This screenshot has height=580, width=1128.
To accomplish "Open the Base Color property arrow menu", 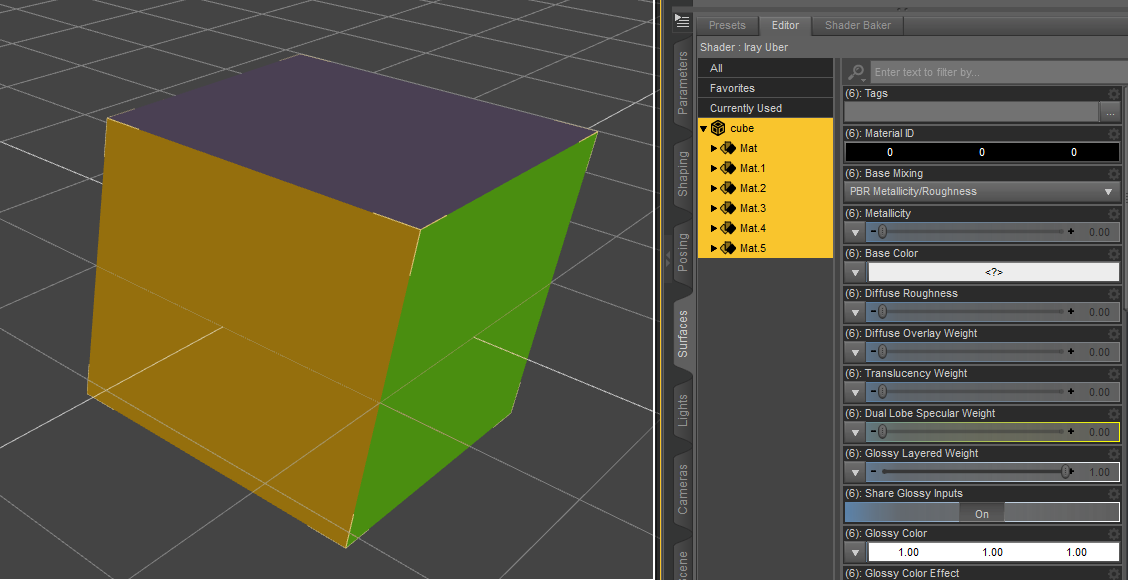I will 855,273.
